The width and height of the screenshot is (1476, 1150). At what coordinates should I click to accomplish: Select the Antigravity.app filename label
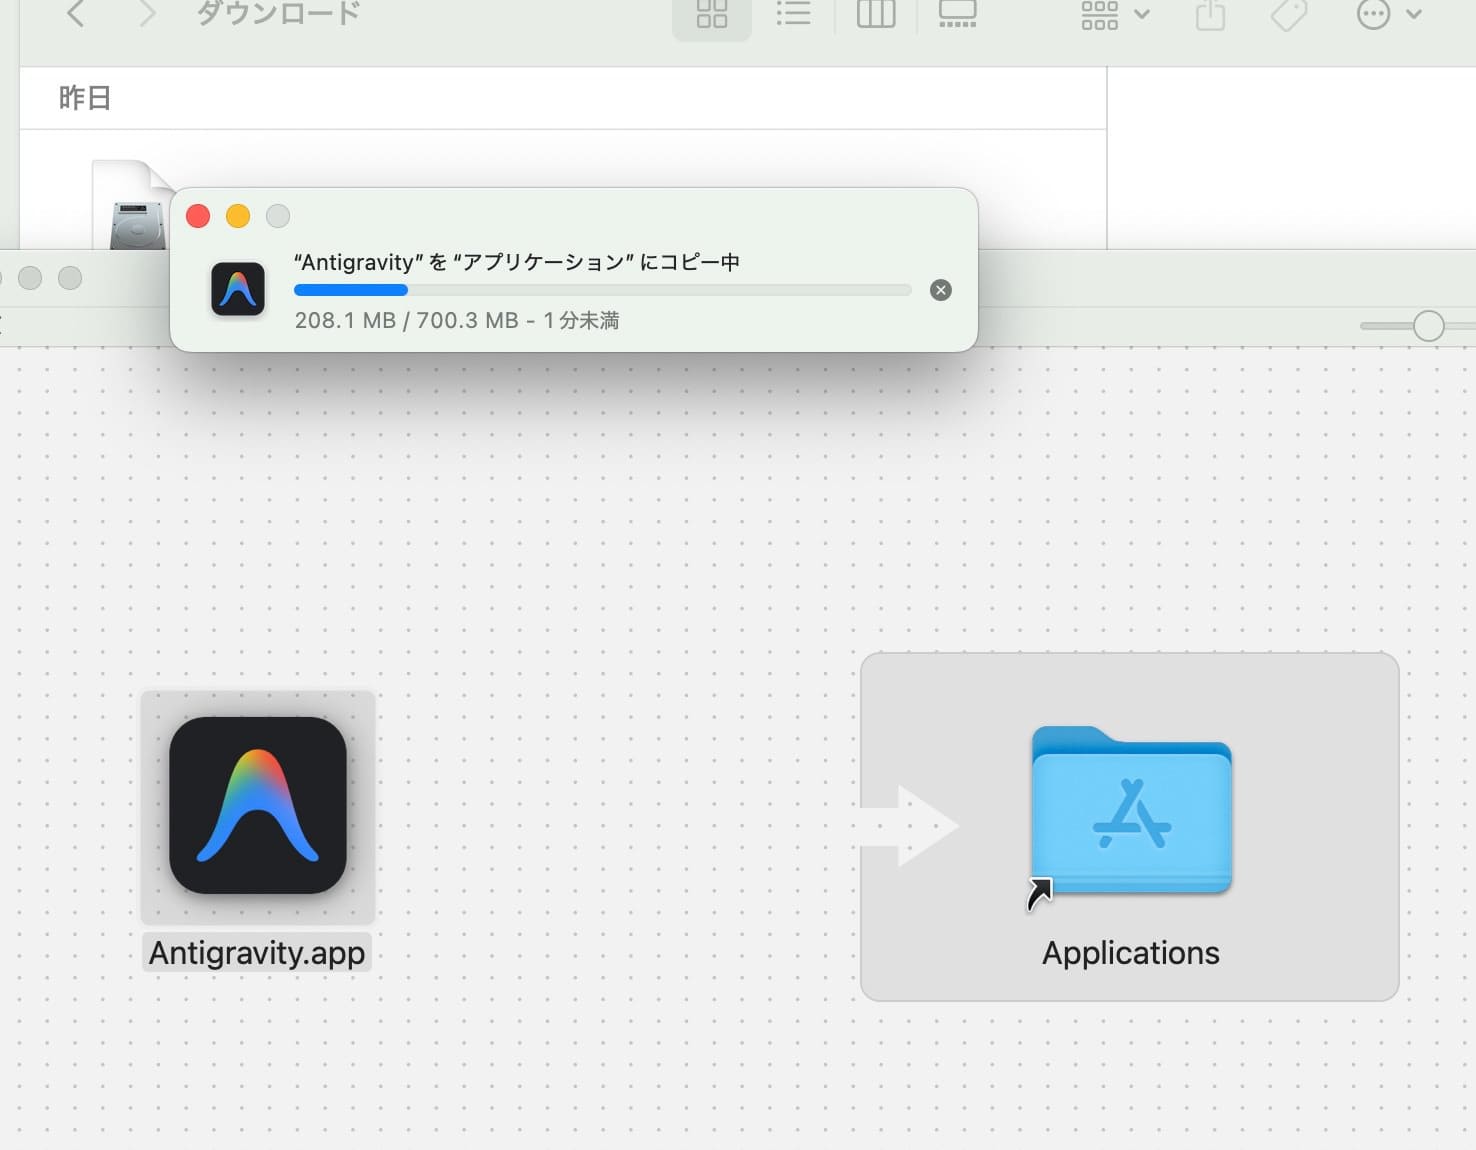tap(257, 953)
